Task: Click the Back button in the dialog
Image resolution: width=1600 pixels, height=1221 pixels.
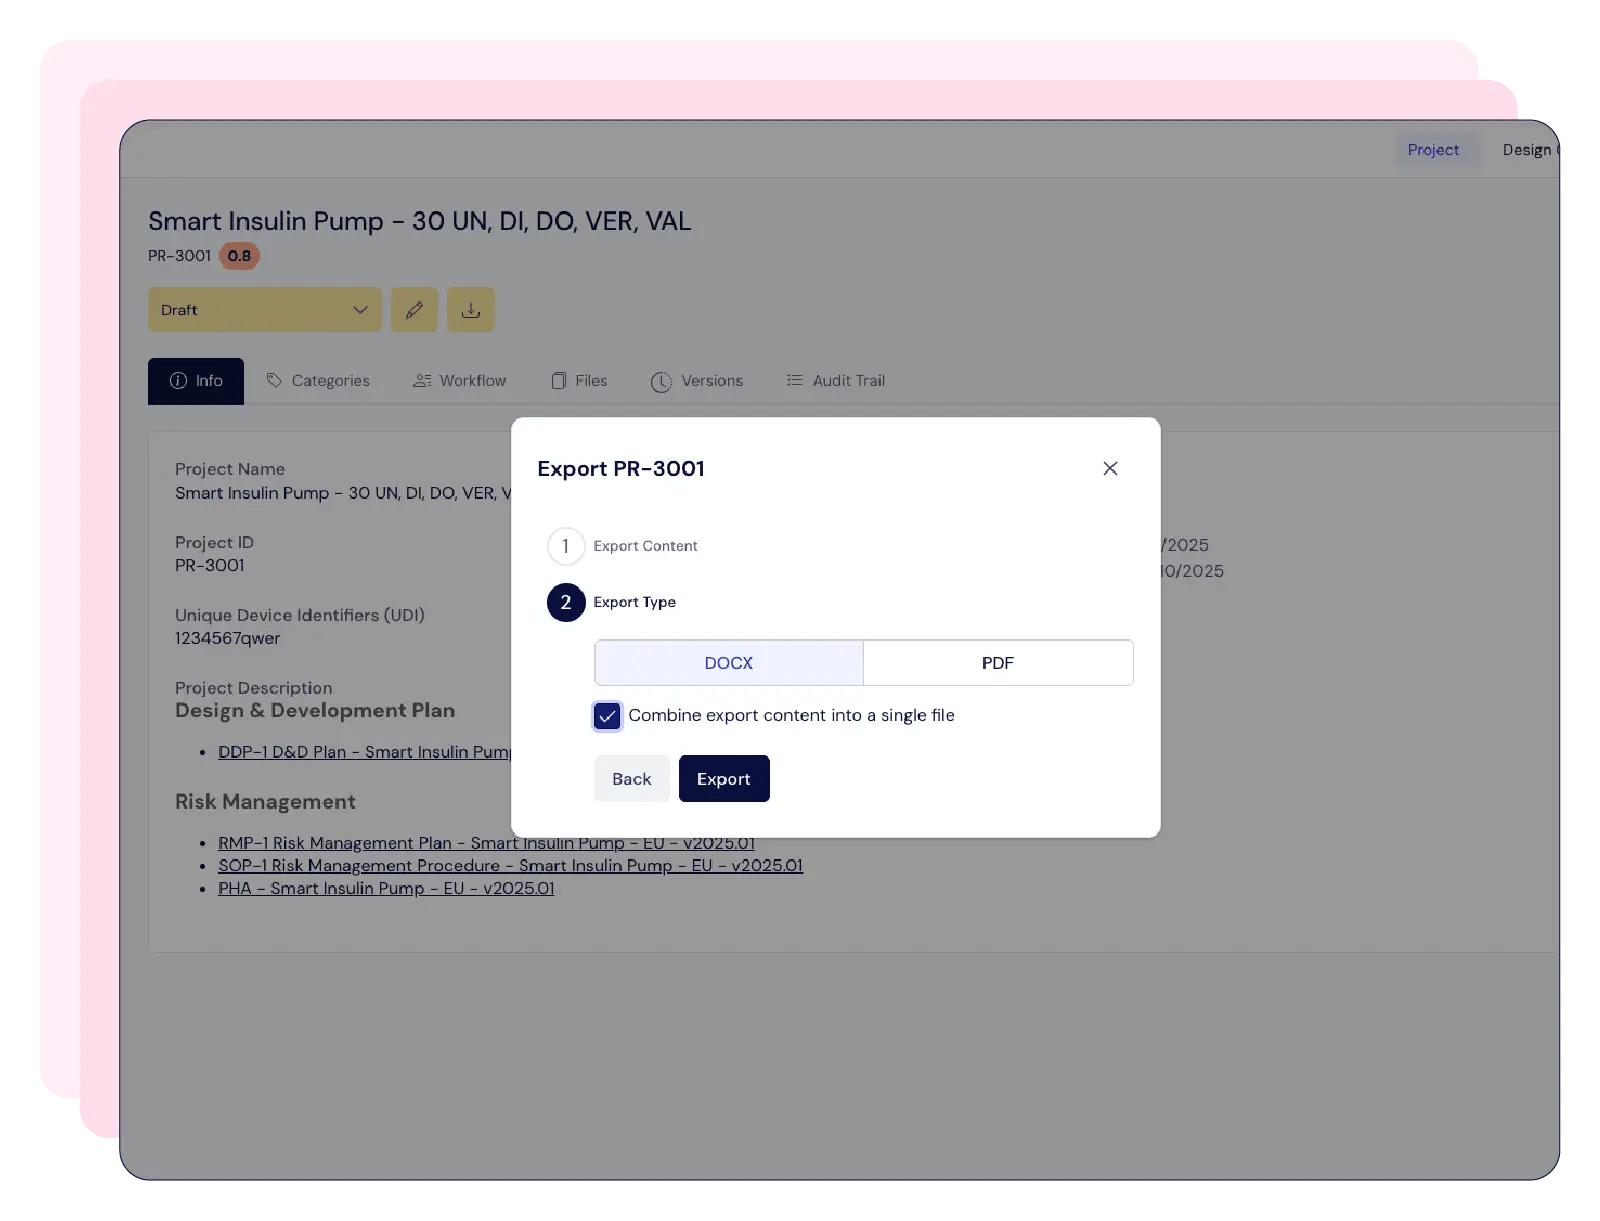Action: click(631, 778)
